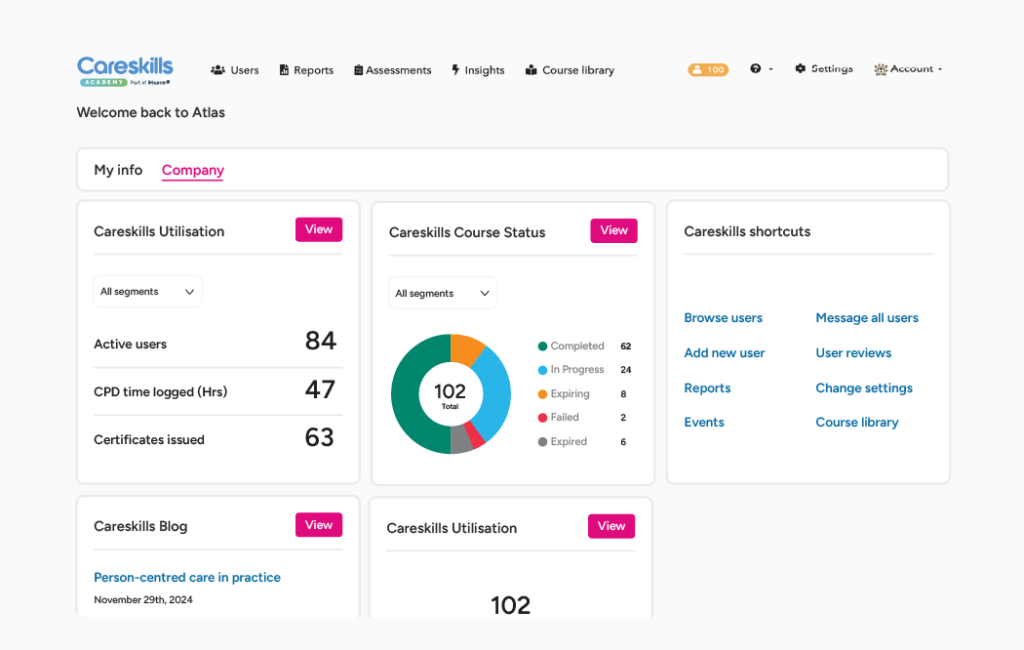Open the Browse users shortcut link
Viewport: 1024px width, 650px height.
tap(723, 318)
